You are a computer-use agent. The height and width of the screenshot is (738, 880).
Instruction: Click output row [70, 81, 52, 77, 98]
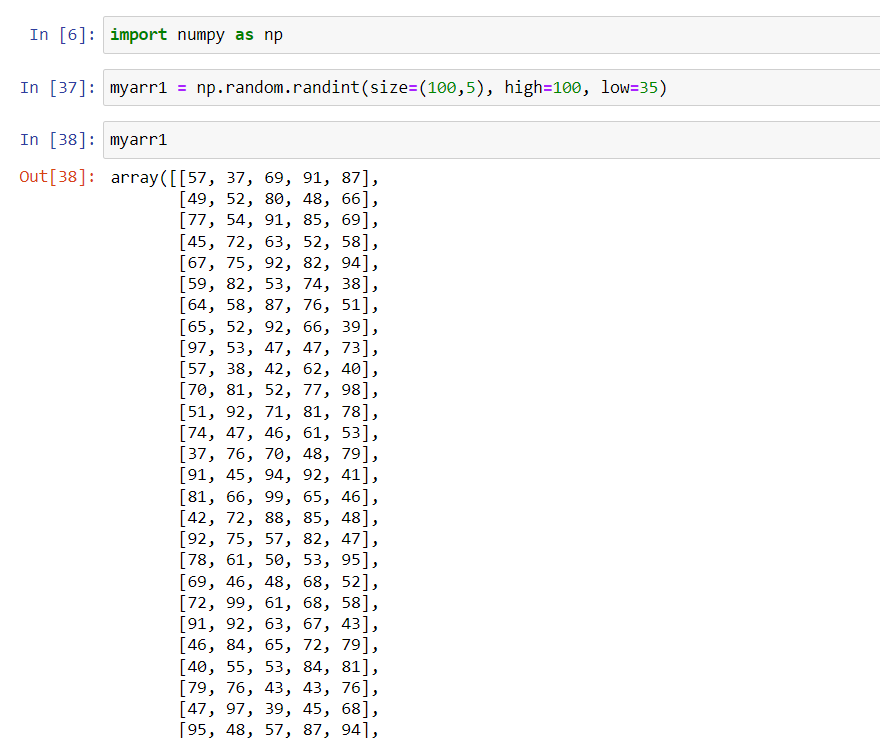pos(278,390)
